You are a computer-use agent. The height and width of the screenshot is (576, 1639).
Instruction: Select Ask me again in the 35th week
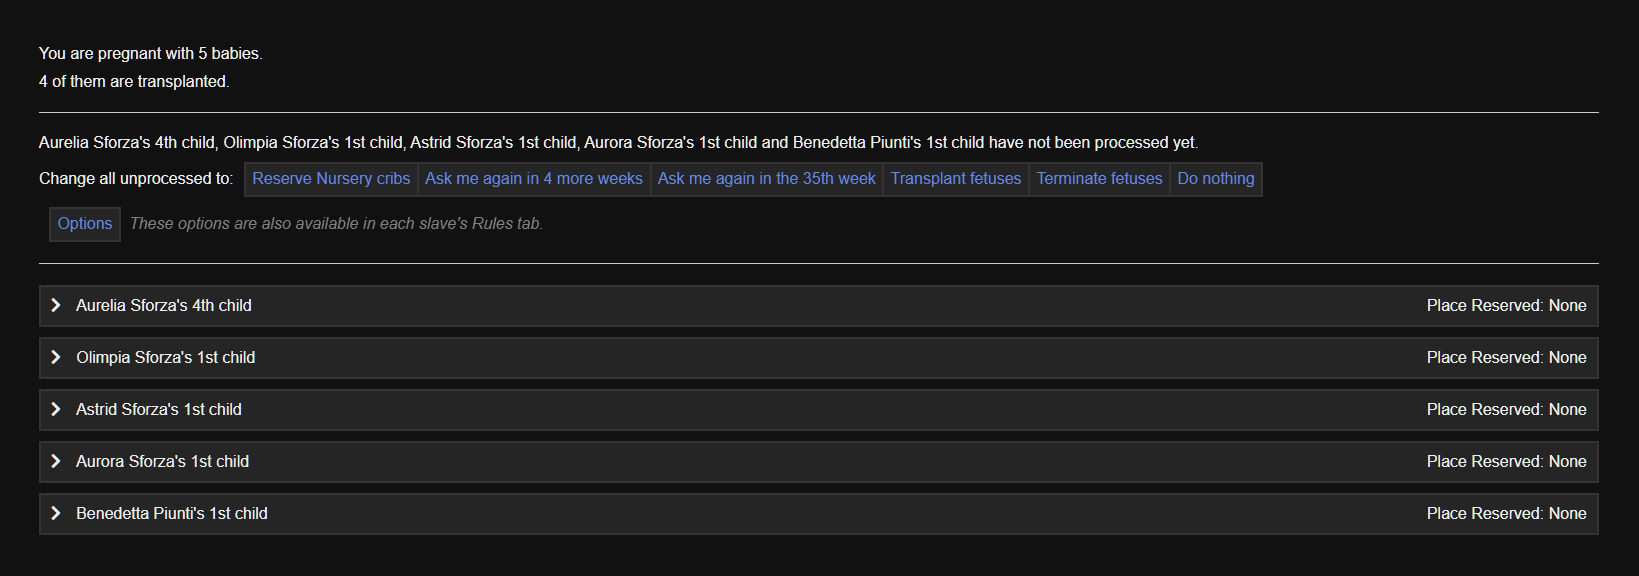(766, 179)
